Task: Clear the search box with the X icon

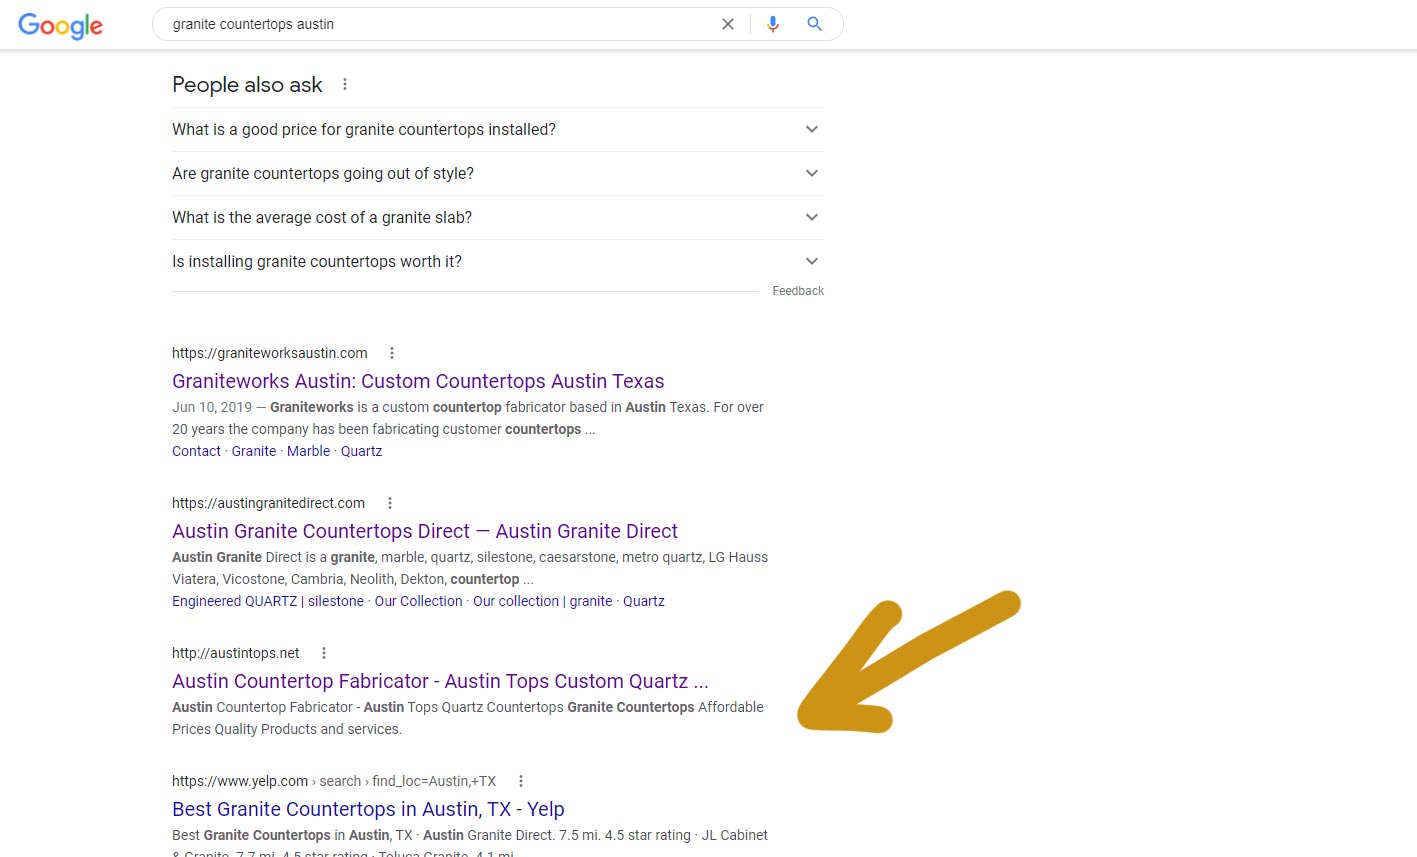Action: tap(728, 24)
